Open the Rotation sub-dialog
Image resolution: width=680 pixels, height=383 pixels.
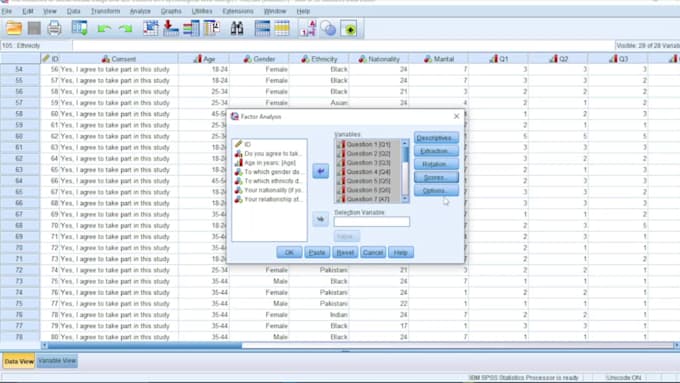[436, 164]
